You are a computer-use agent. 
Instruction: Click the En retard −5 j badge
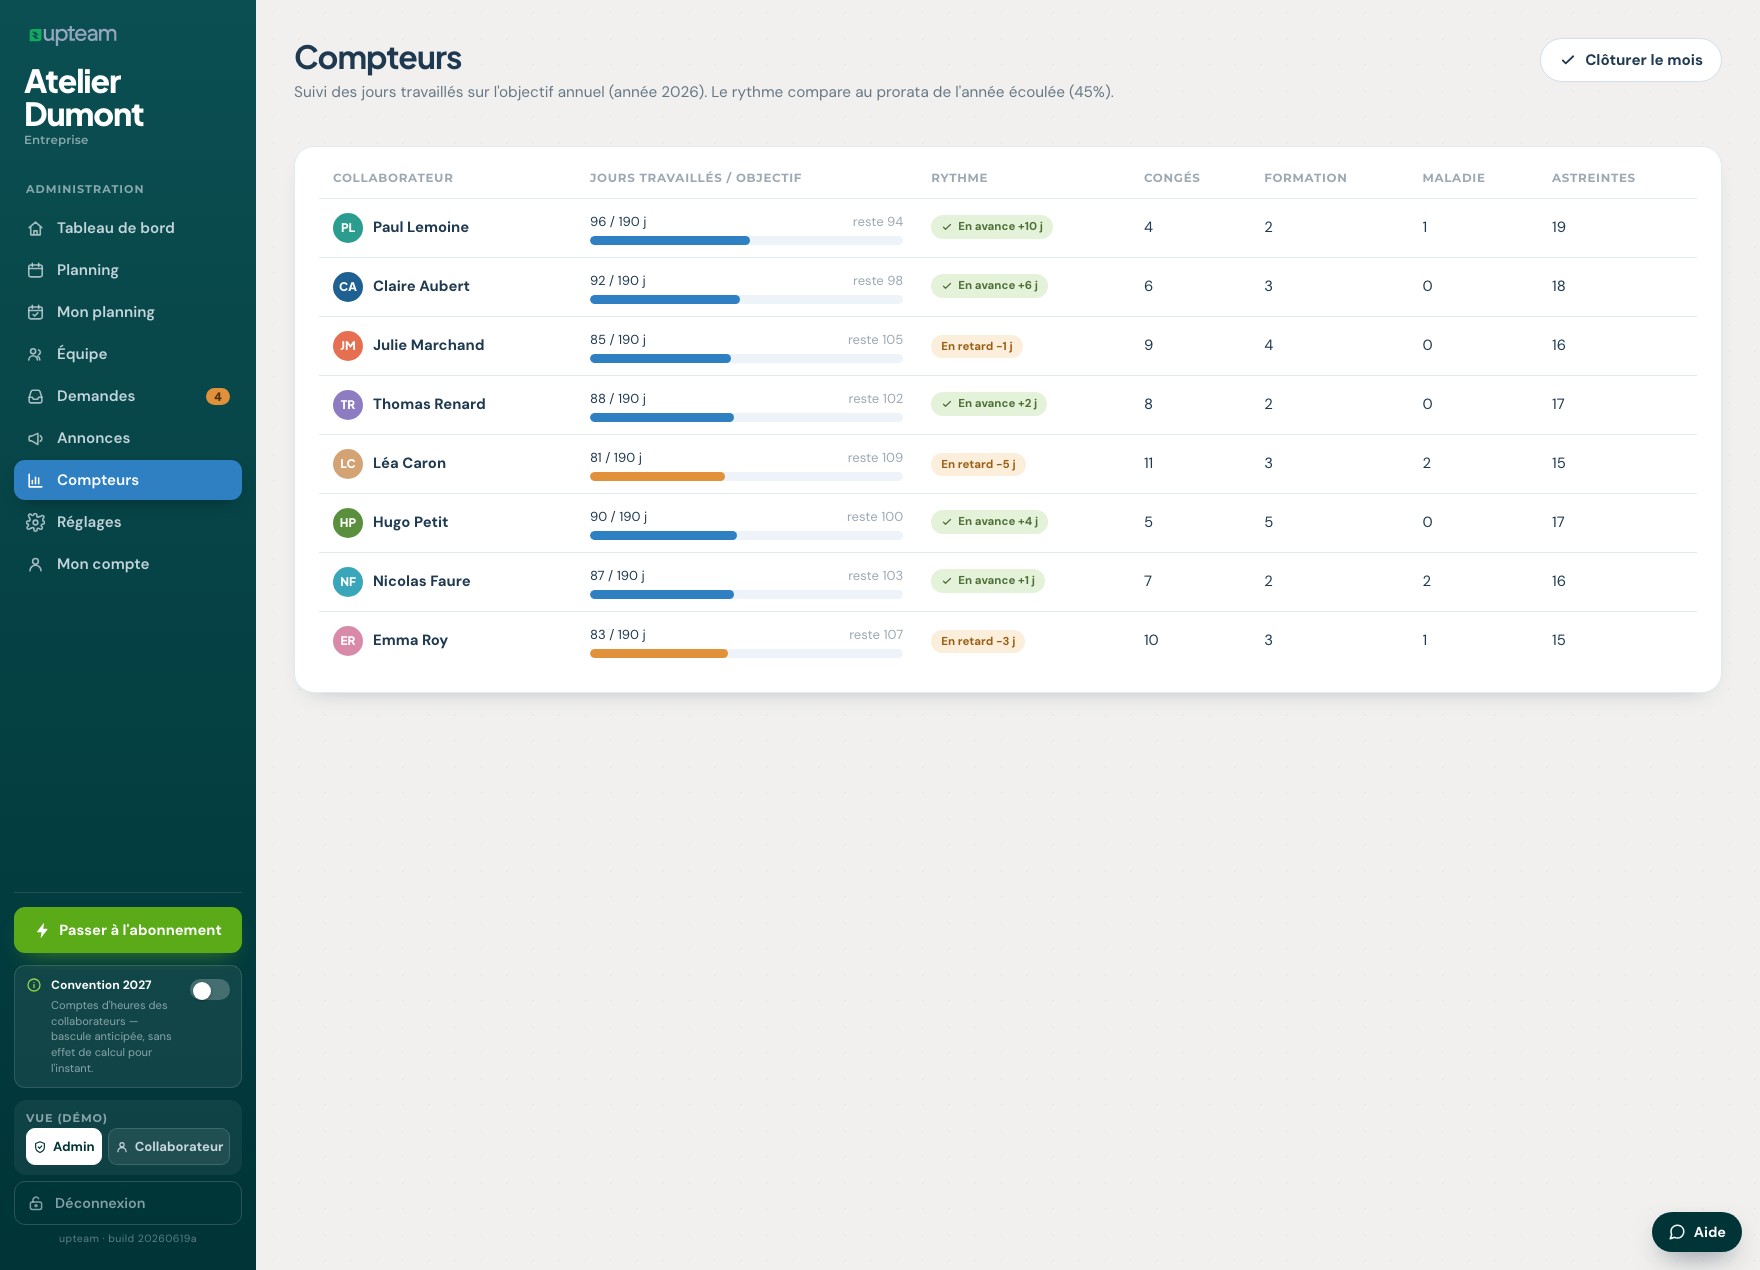(978, 464)
